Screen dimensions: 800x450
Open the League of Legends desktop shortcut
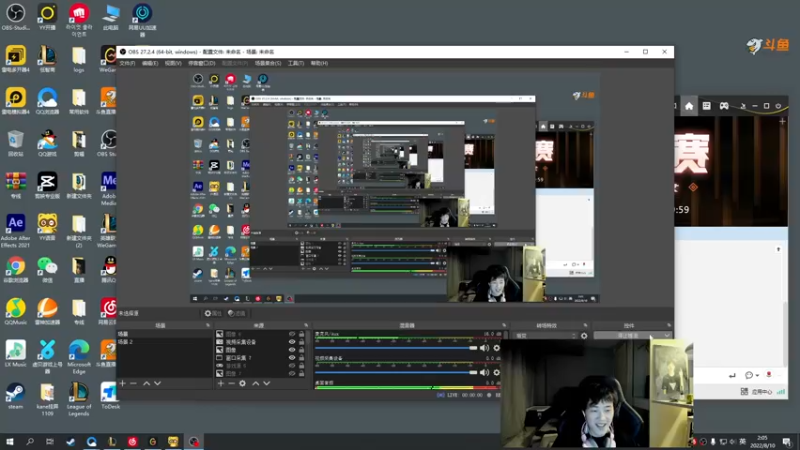79,399
